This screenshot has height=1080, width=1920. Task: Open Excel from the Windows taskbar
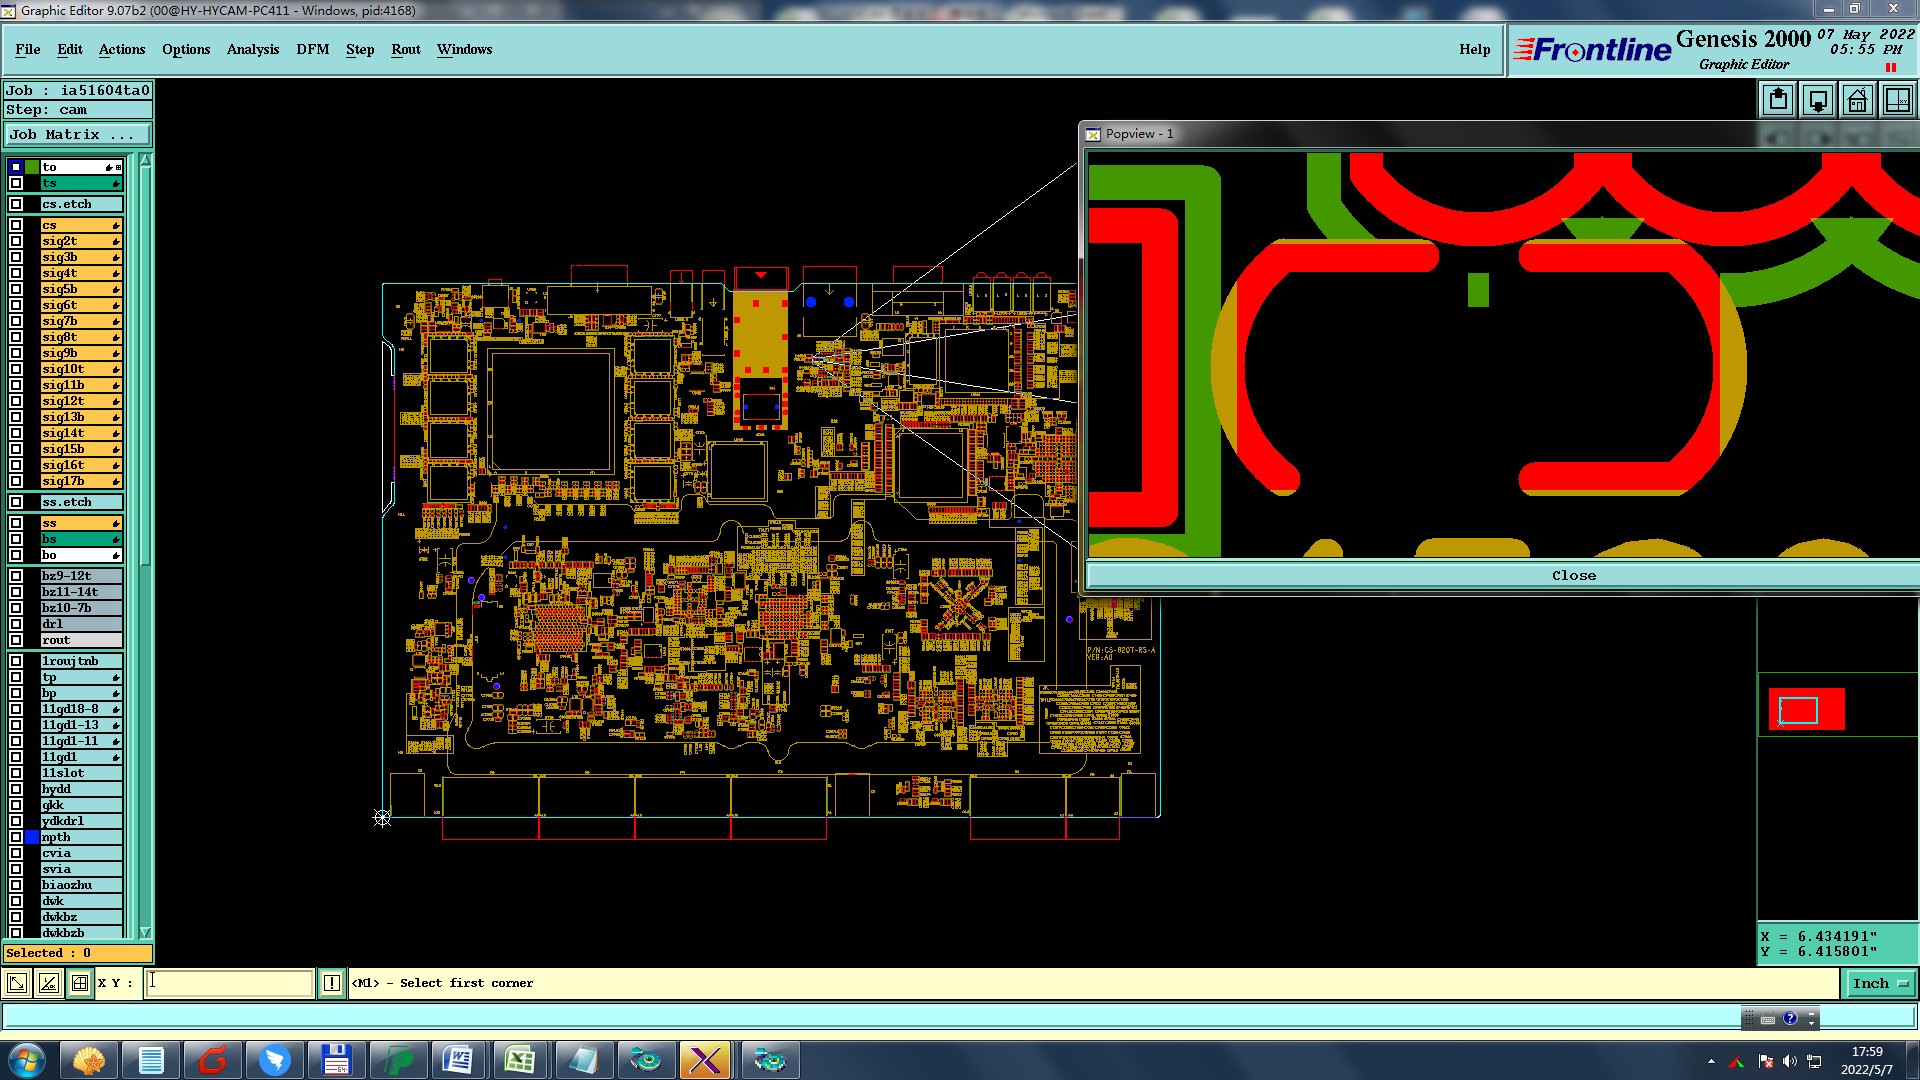coord(519,1060)
